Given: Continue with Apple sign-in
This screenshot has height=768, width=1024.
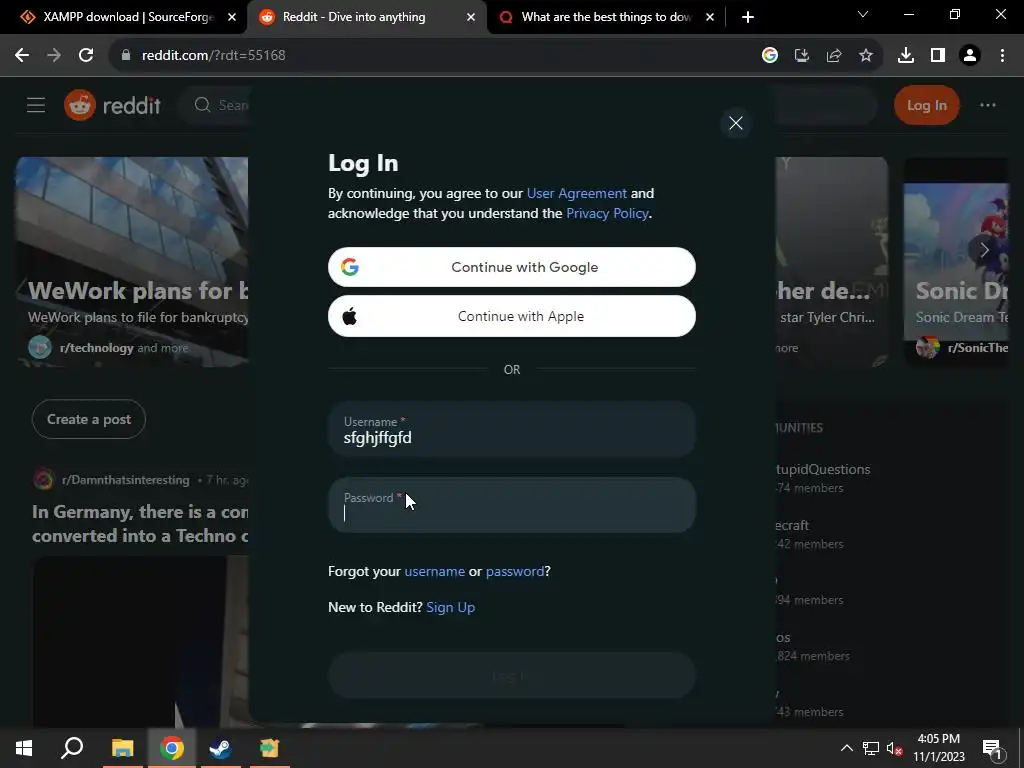Looking at the screenshot, I should click(511, 316).
